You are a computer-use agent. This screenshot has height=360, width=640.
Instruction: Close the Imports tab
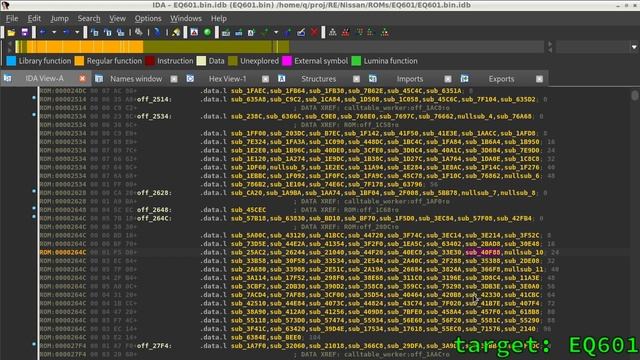[448, 79]
